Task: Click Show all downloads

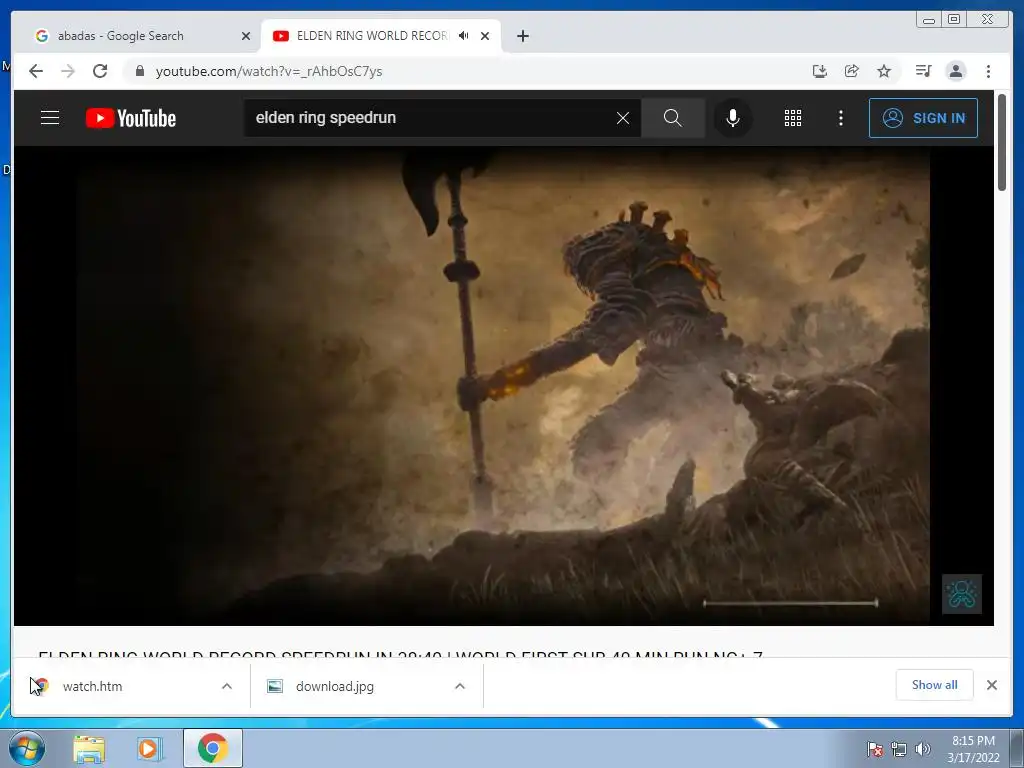Action: click(x=935, y=684)
